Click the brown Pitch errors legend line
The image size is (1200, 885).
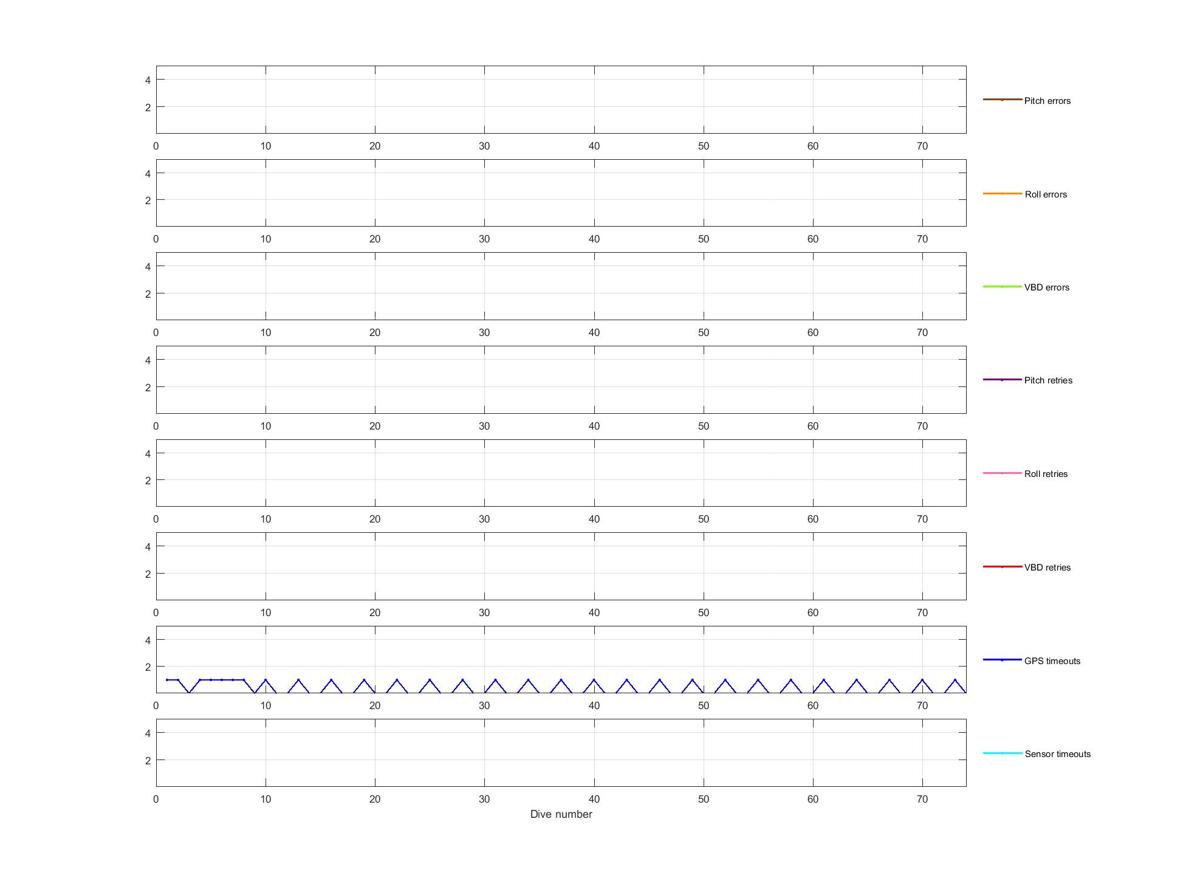point(1002,100)
